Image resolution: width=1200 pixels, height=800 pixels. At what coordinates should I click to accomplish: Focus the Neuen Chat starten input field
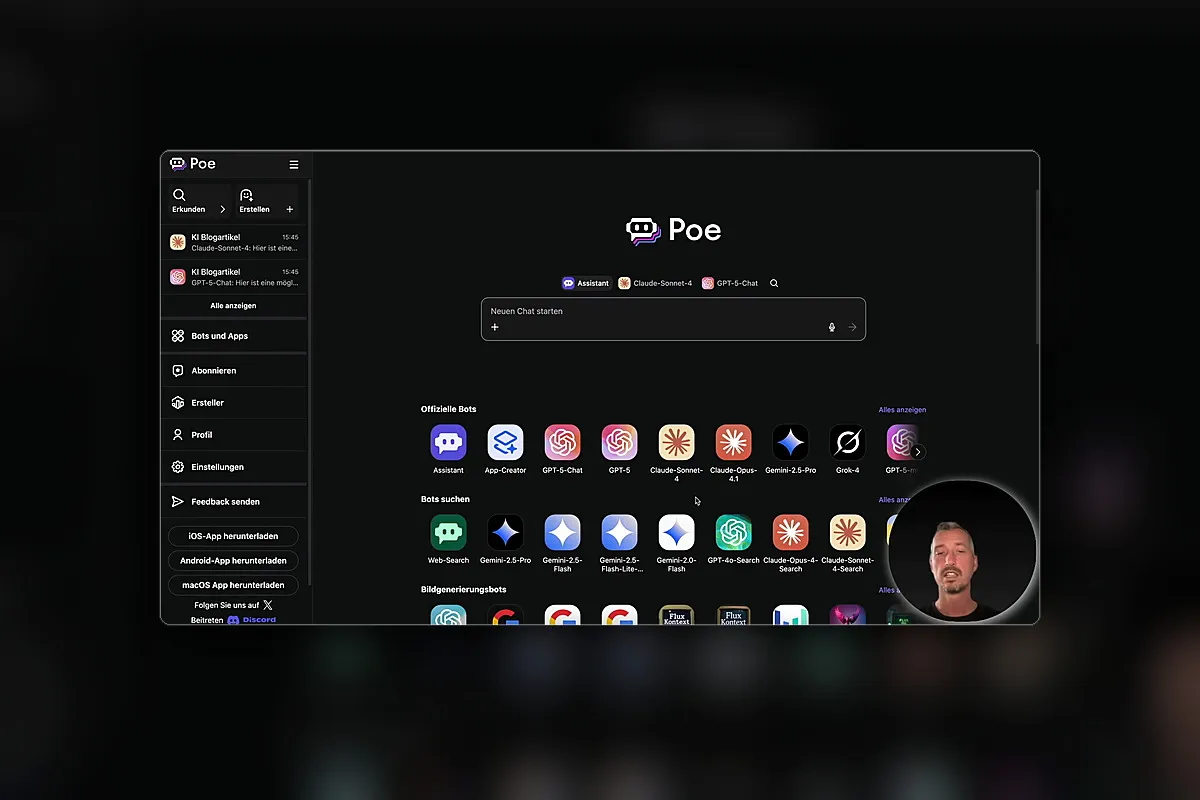(x=673, y=319)
